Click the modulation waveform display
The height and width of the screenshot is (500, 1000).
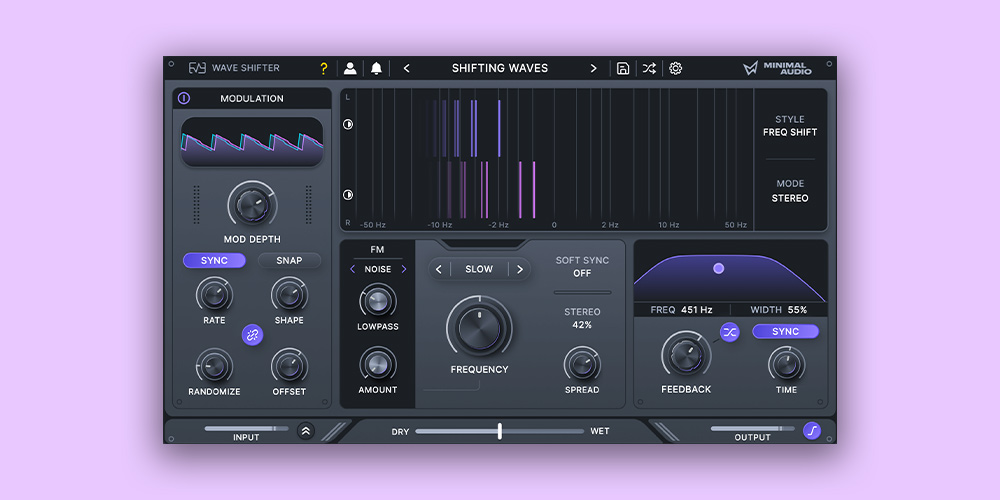252,142
